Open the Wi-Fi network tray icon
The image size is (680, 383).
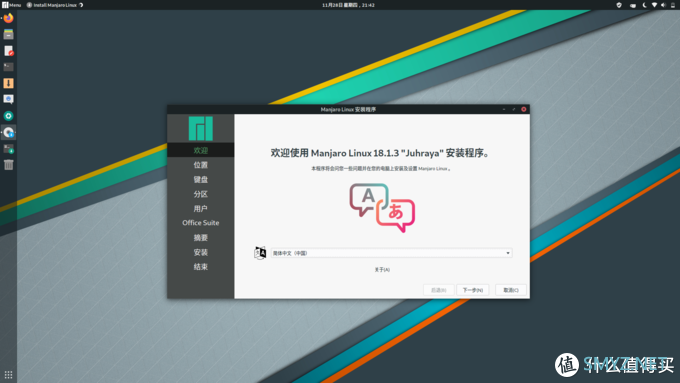(x=654, y=5)
